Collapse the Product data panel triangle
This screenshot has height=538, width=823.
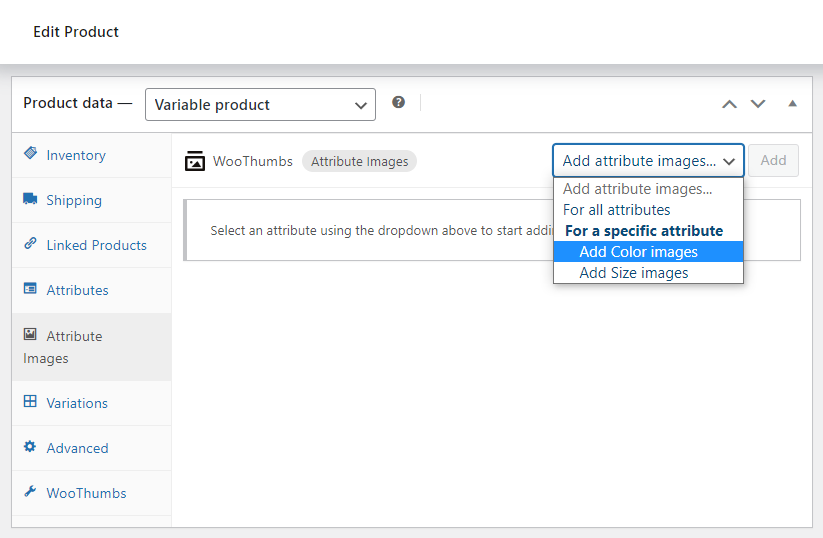[x=793, y=103]
